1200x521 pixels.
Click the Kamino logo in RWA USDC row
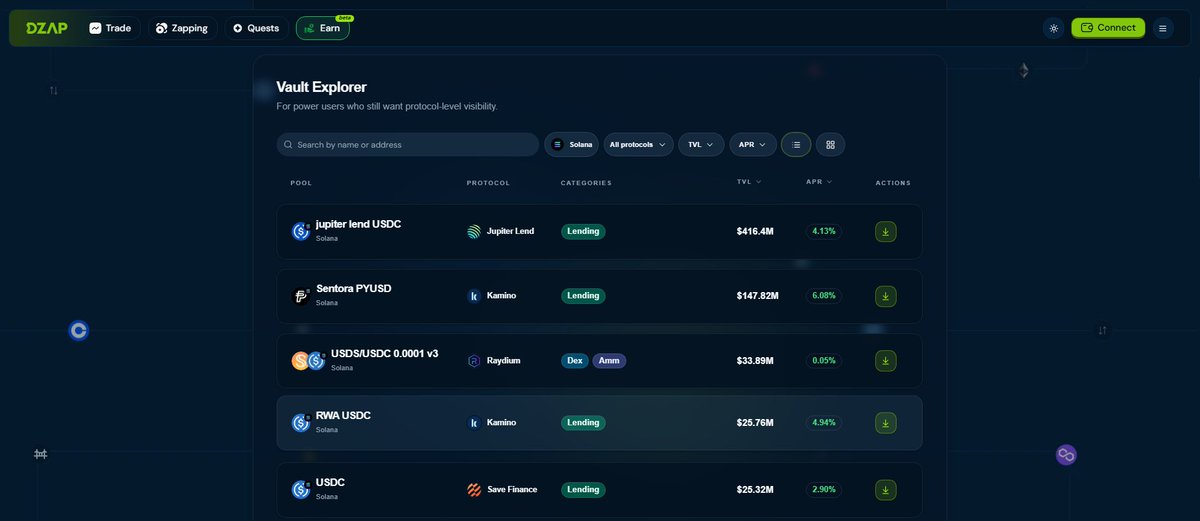474,423
